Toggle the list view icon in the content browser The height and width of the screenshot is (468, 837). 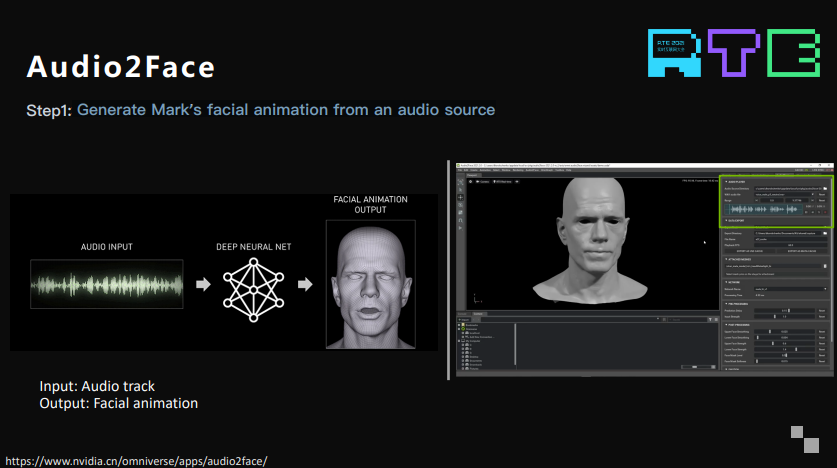click(716, 320)
